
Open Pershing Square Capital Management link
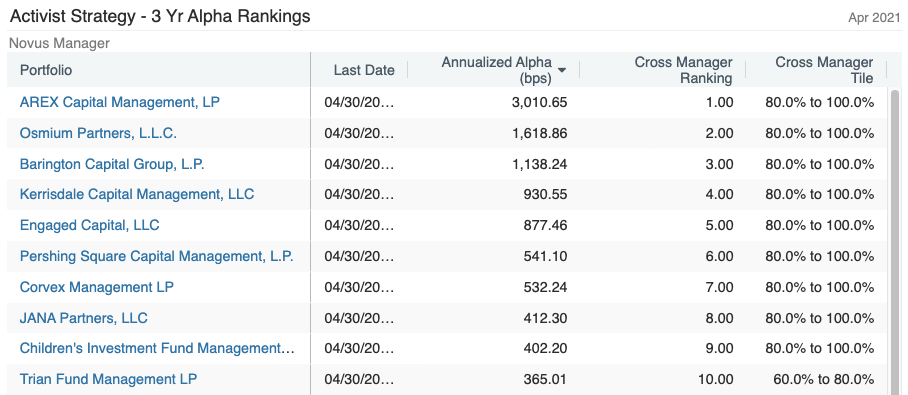[x=156, y=256]
